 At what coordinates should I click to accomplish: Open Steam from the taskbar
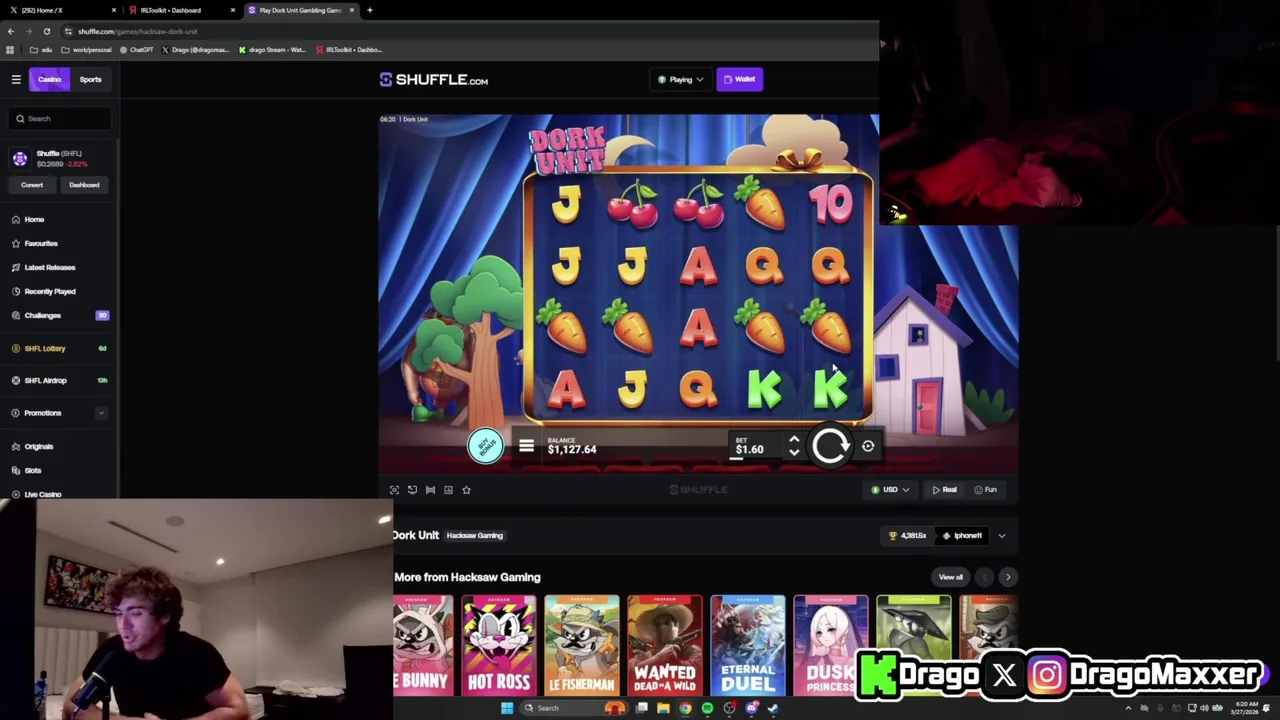(773, 708)
